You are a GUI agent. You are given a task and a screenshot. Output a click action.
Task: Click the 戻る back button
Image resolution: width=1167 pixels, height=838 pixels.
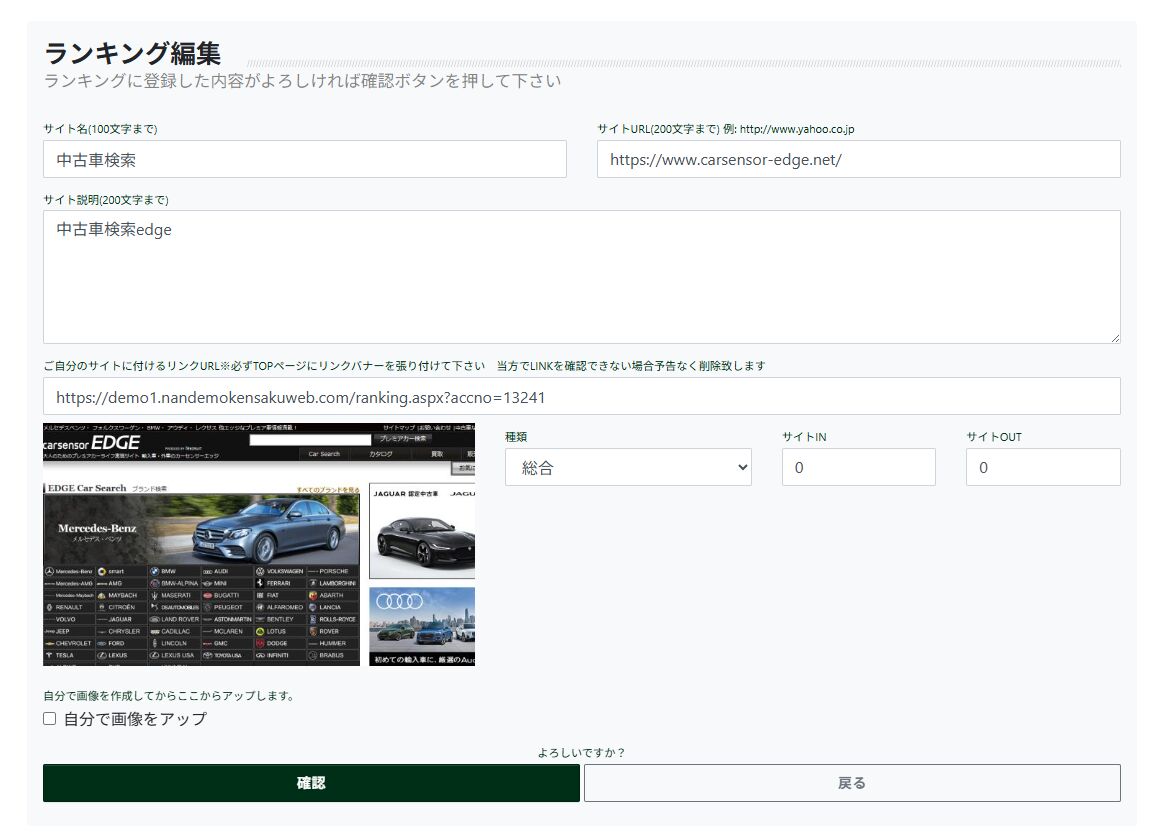[x=851, y=783]
